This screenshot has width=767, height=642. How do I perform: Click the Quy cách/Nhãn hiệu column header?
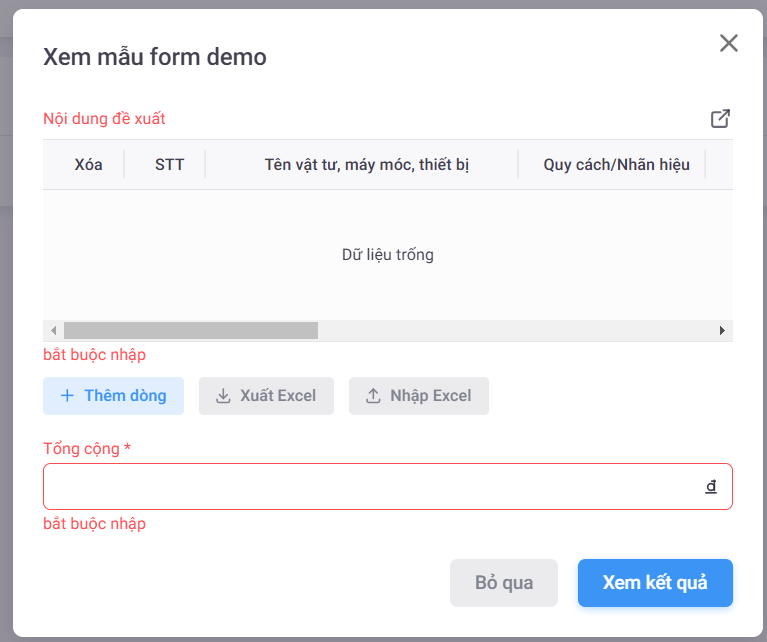[616, 164]
